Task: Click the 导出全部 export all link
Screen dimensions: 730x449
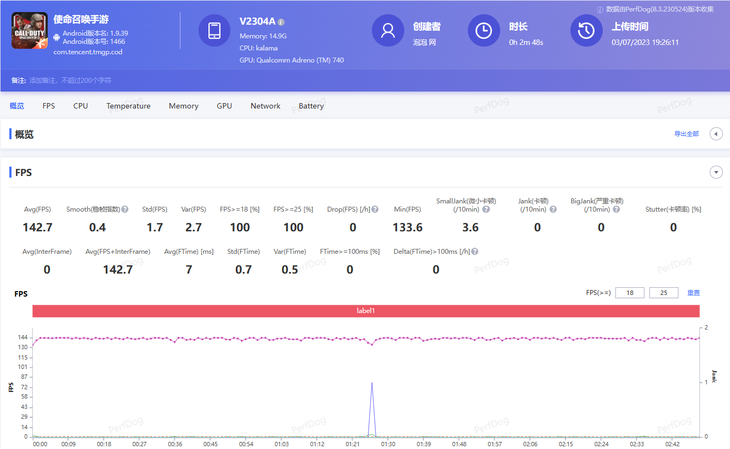Action: point(686,133)
